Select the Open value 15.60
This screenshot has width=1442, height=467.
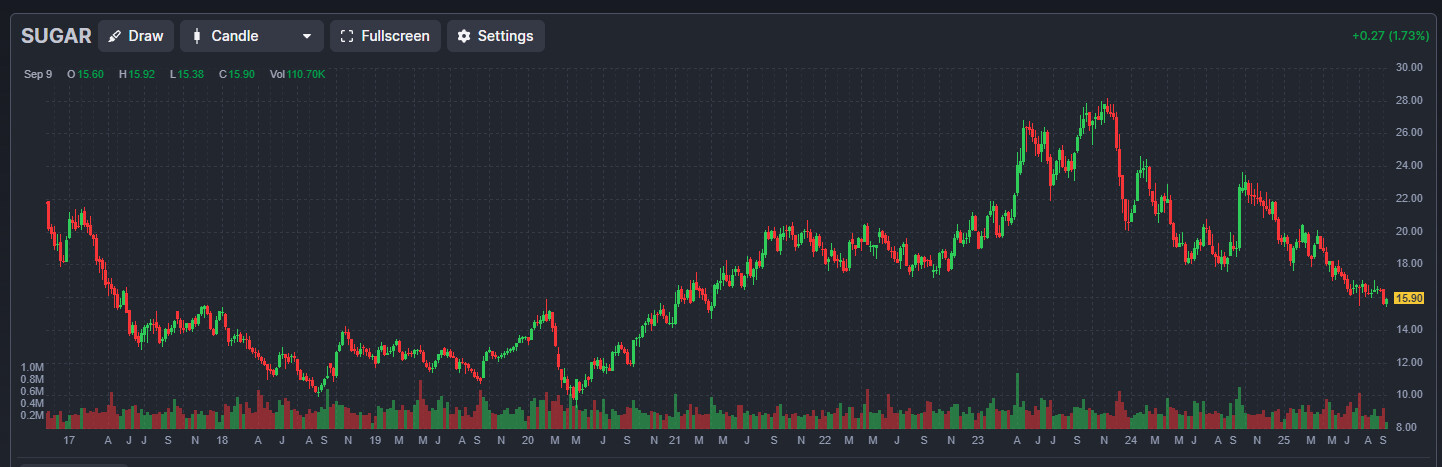coord(91,74)
